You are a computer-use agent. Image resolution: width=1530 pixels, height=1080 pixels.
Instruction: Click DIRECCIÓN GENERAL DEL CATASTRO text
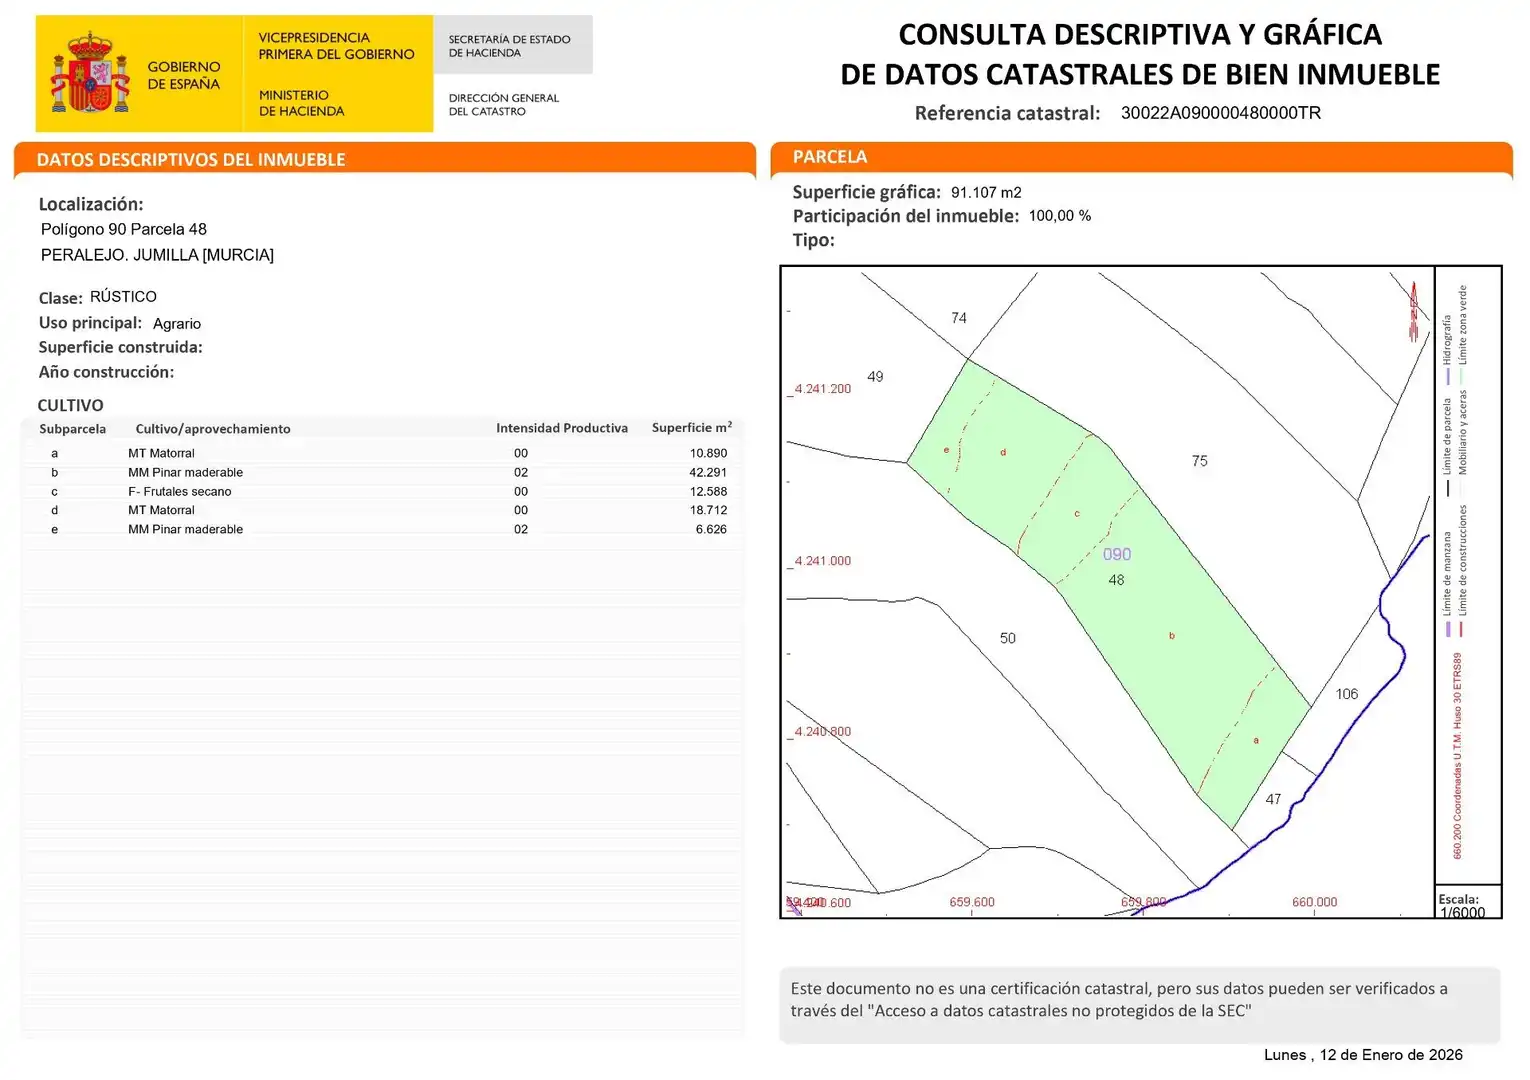pos(503,104)
